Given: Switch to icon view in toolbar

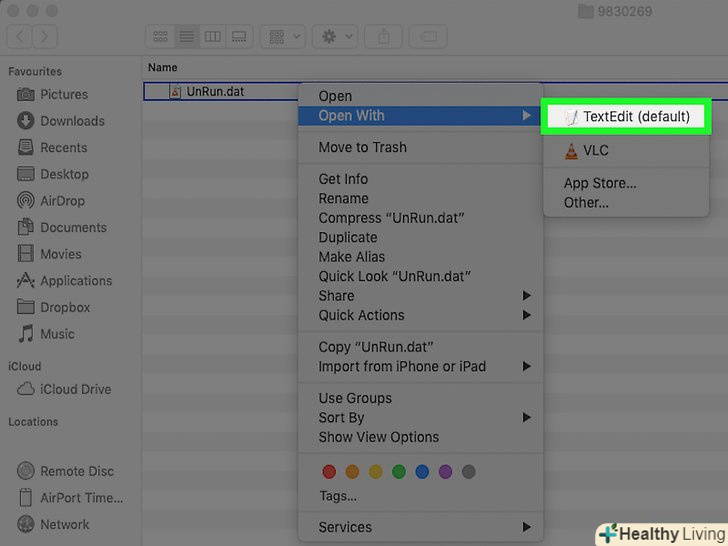Looking at the screenshot, I should (160, 36).
